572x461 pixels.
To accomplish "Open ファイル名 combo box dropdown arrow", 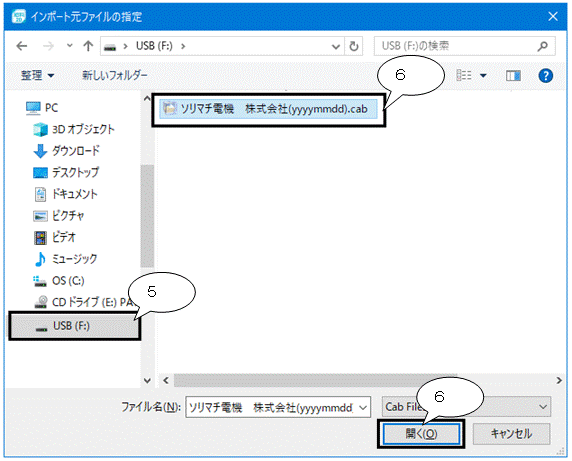I will (363, 407).
